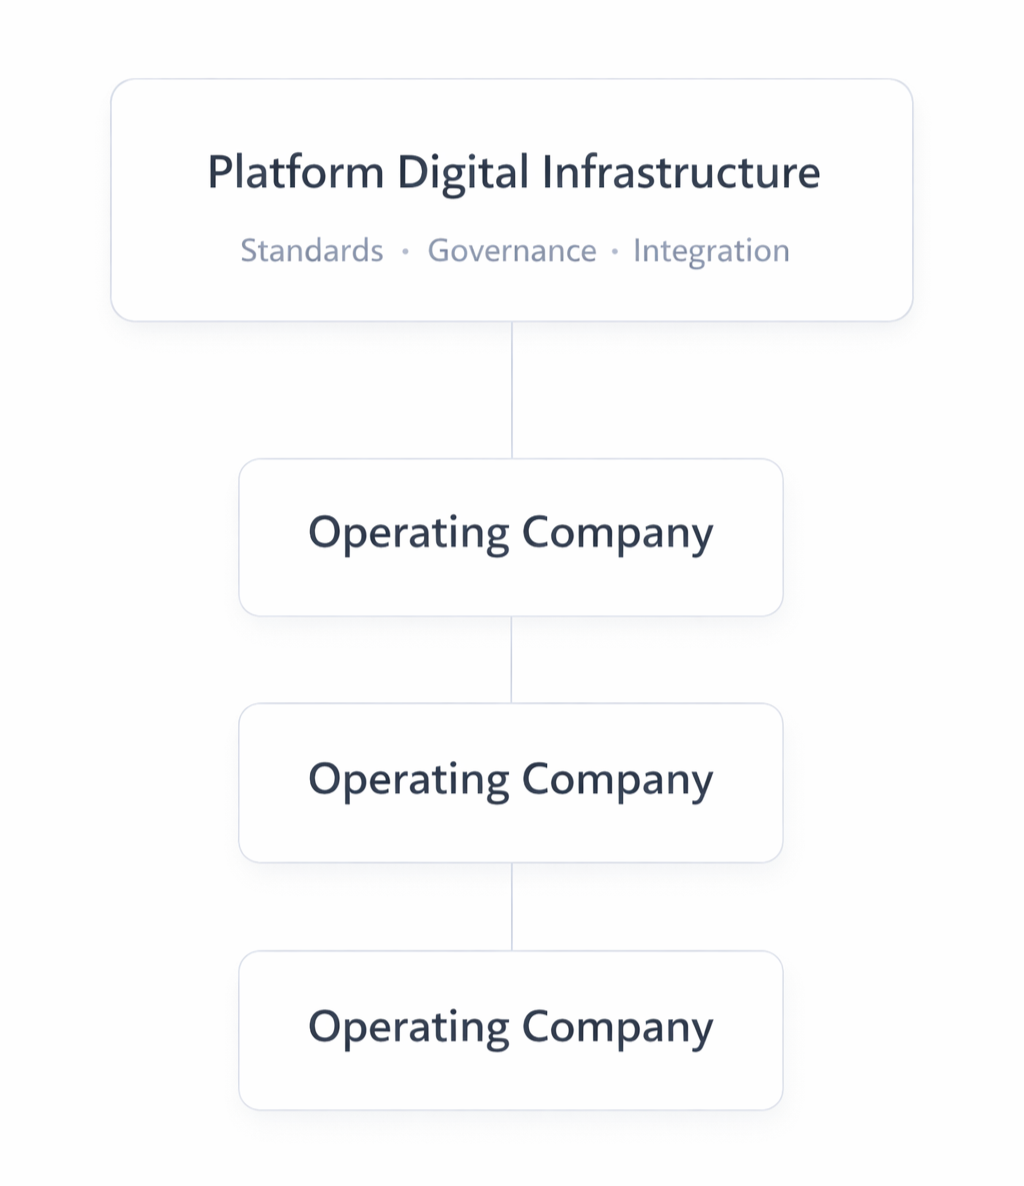Click "Operating" in the topmost Operating Company box
This screenshot has height=1186, width=1024.
(x=408, y=533)
